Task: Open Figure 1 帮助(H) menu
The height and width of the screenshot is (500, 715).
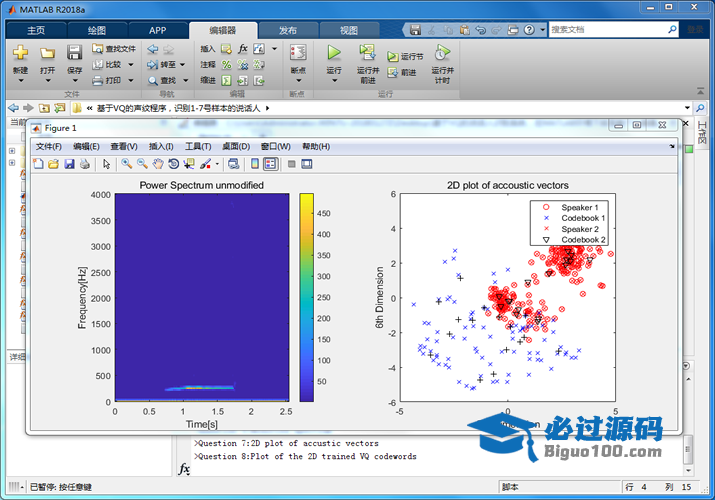Action: coord(316,146)
